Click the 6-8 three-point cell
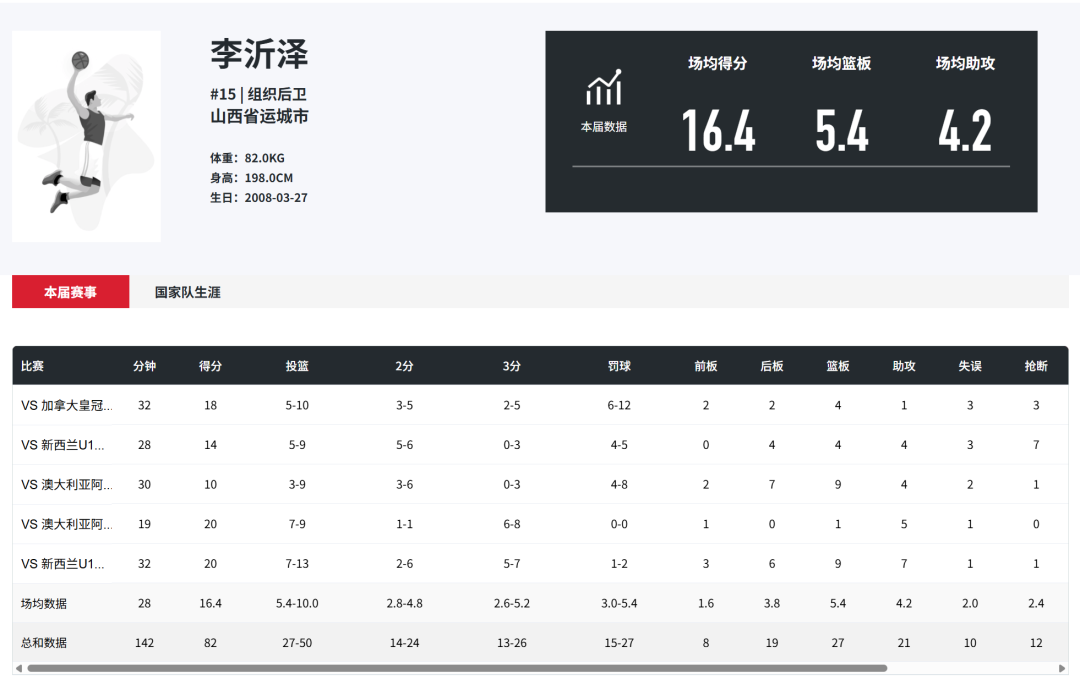The height and width of the screenshot is (685, 1080). 512,524
